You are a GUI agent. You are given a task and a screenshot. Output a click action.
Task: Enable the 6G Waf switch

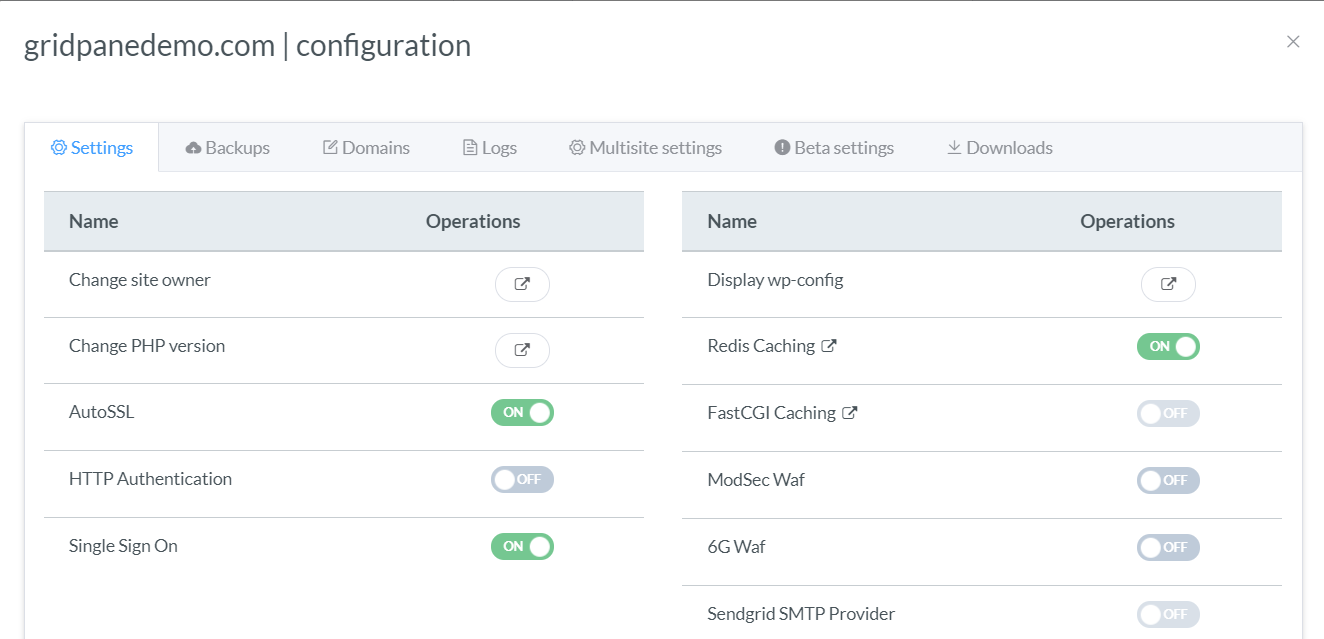tap(1168, 547)
